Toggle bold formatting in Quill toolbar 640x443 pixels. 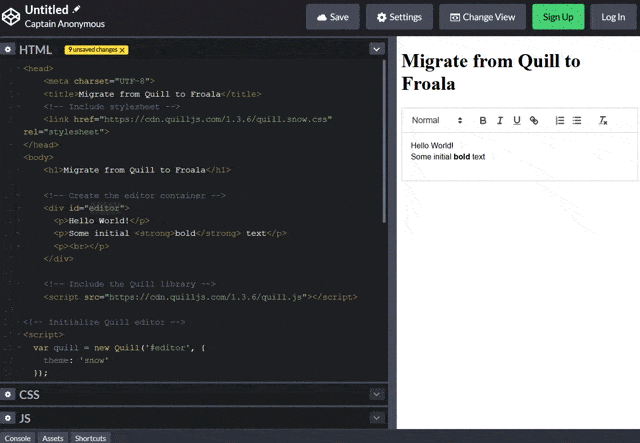[483, 120]
